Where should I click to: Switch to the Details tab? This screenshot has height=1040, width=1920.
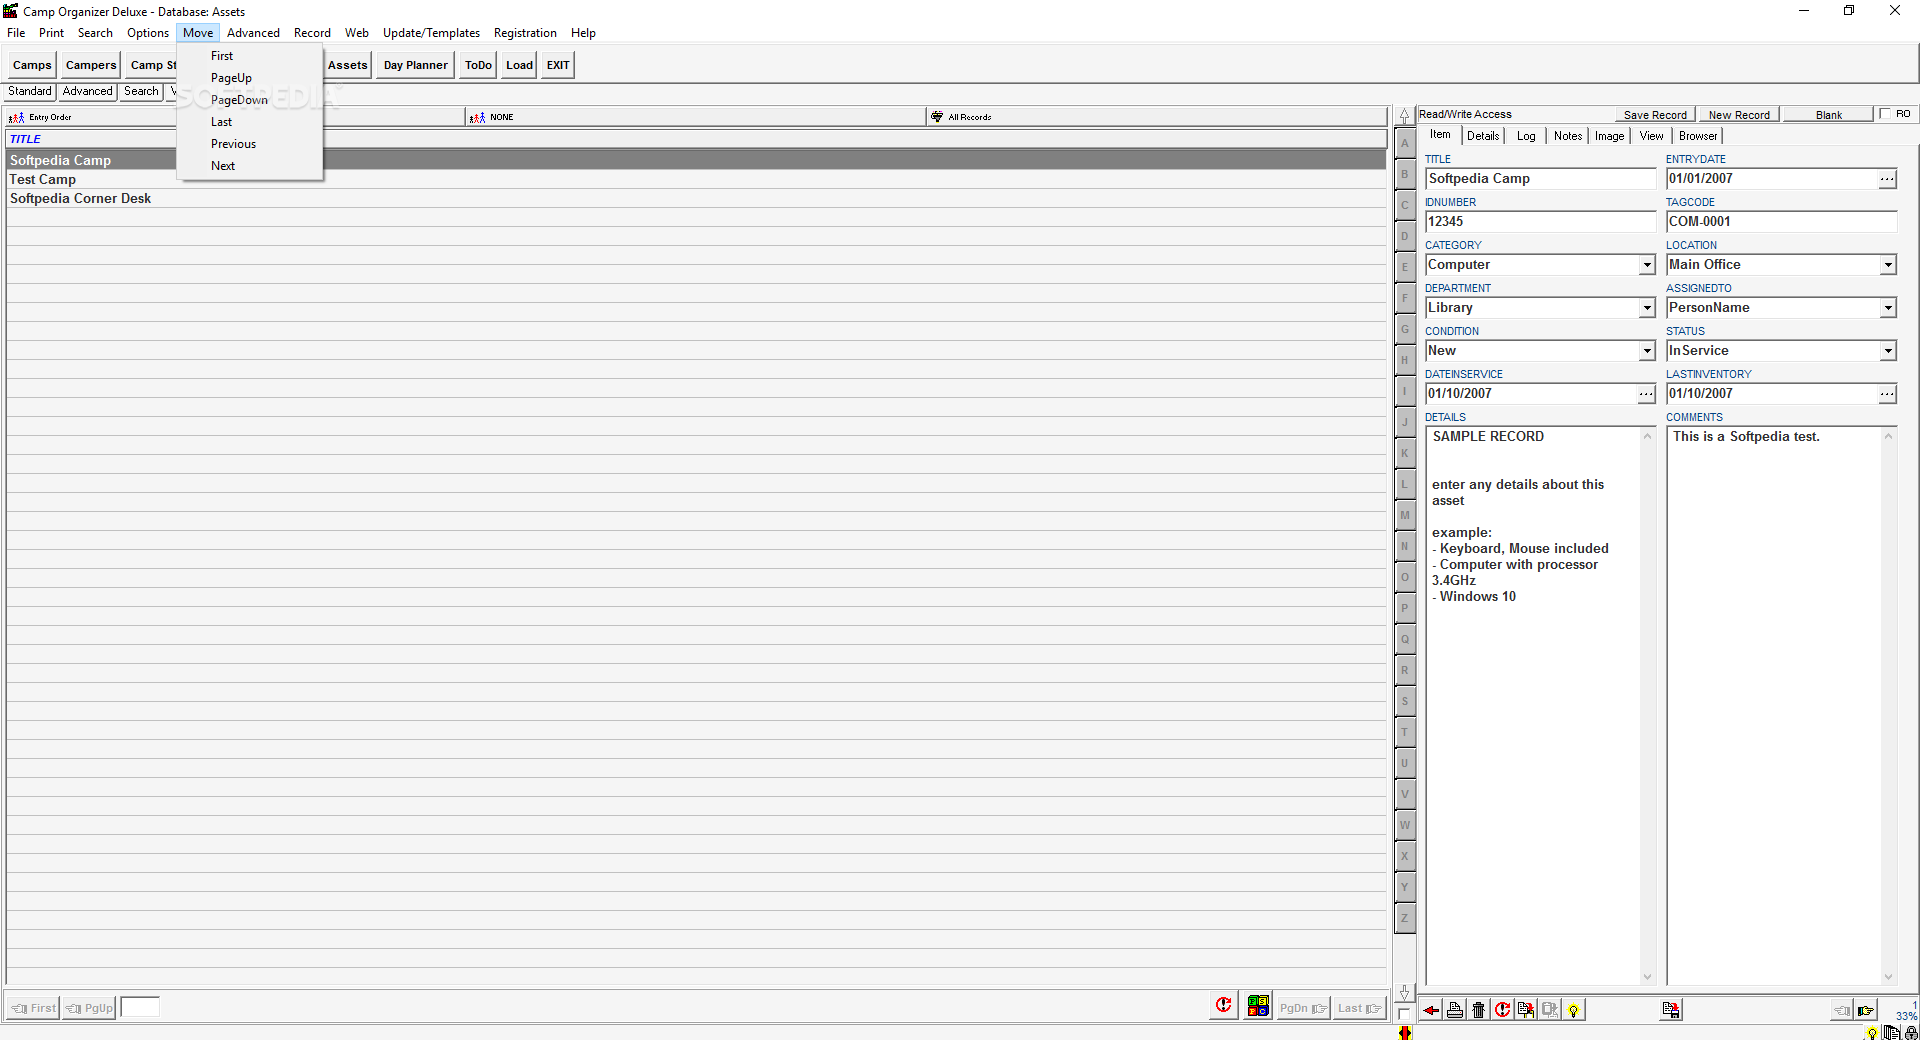point(1483,136)
